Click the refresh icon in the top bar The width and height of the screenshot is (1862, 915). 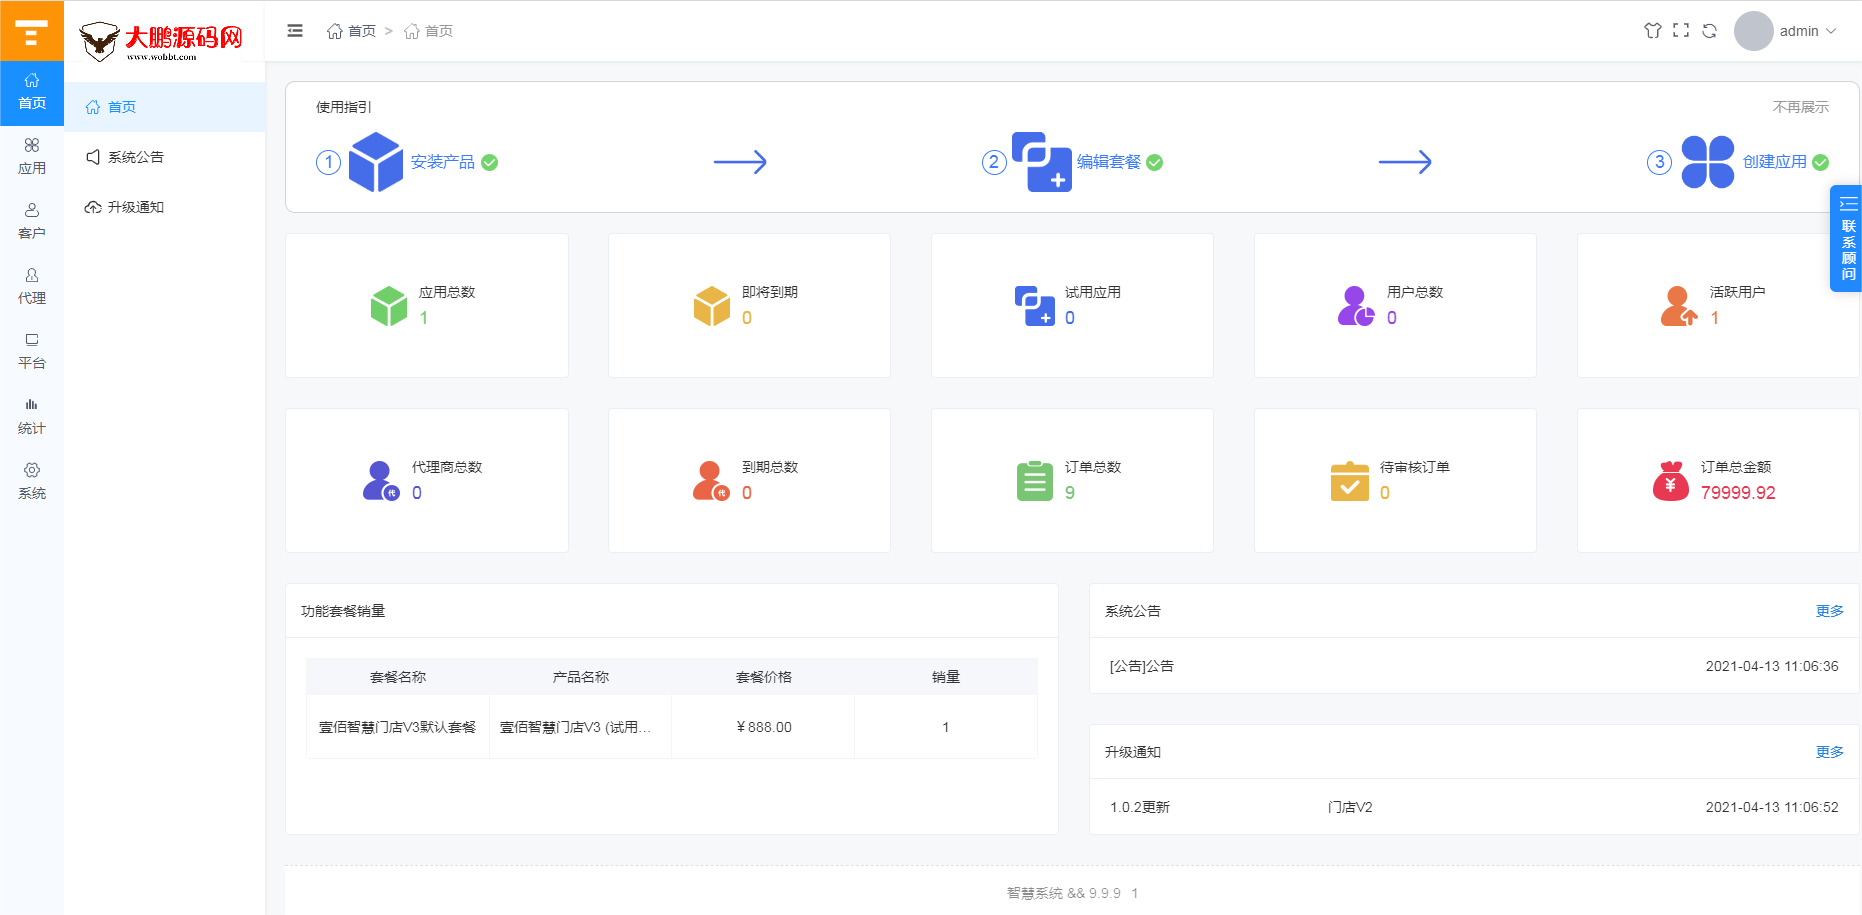(1710, 31)
